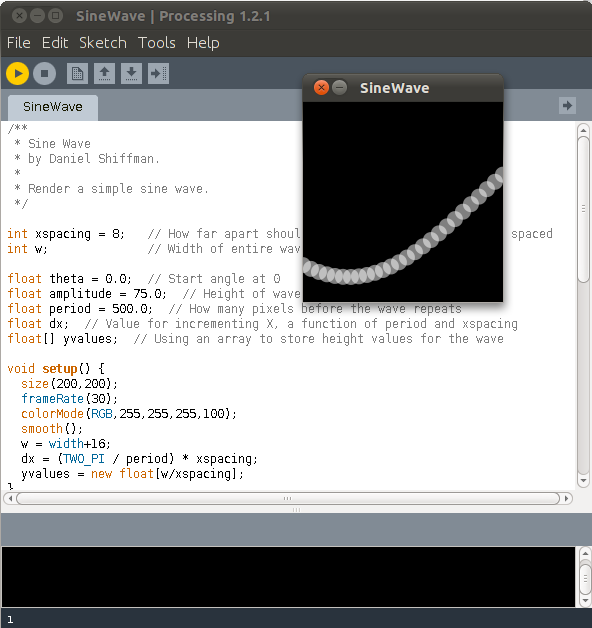Open the Sketch menu
Image resolution: width=592 pixels, height=628 pixels.
tap(103, 43)
